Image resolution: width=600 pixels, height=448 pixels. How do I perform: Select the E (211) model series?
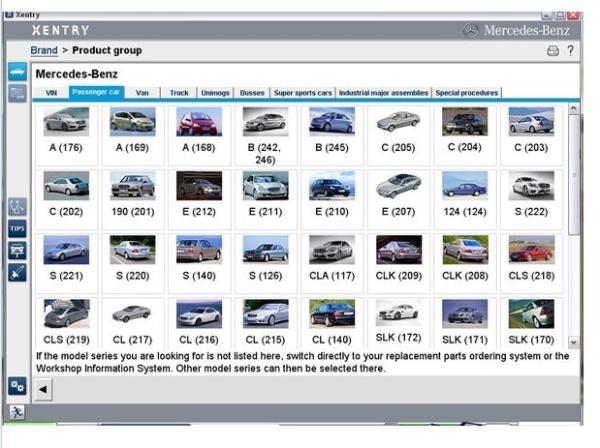[266, 199]
